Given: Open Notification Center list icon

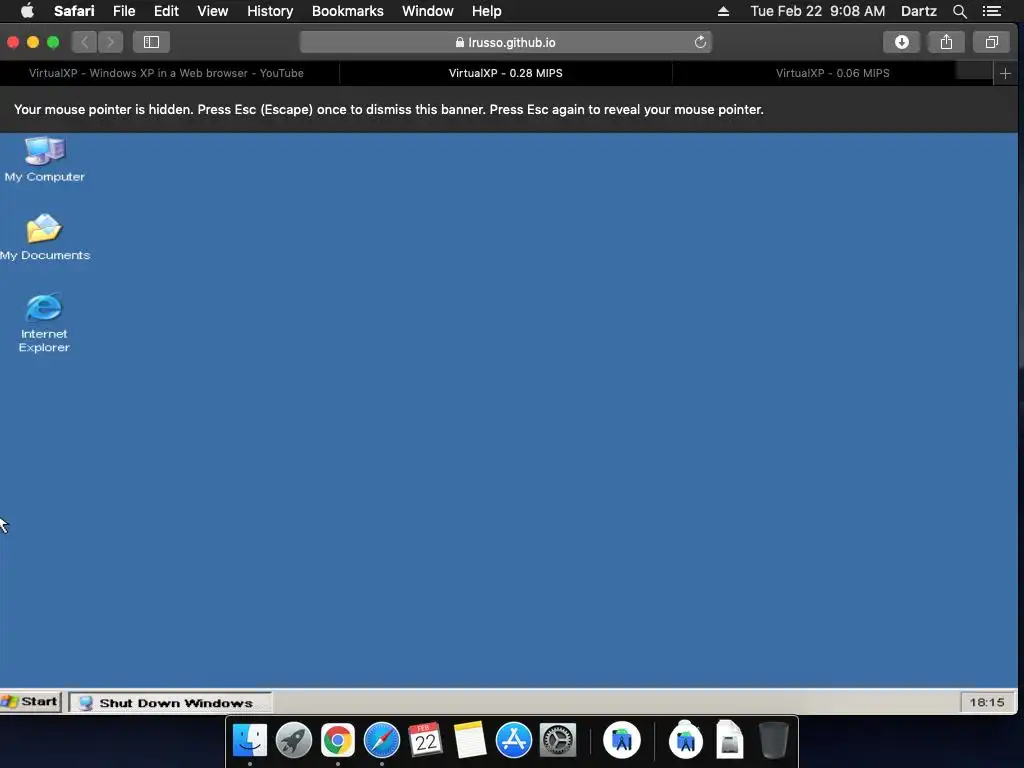Looking at the screenshot, I should [x=991, y=11].
